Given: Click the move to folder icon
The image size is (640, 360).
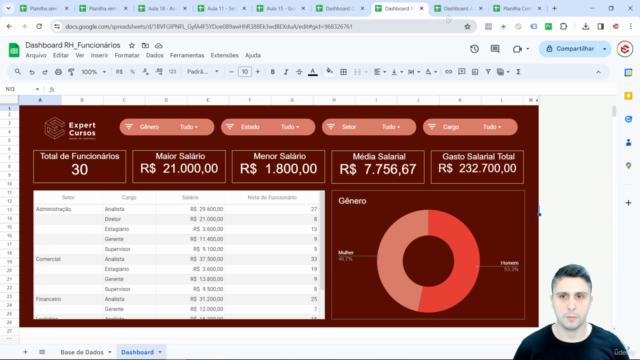Looking at the screenshot, I should pyautogui.click(x=145, y=45).
